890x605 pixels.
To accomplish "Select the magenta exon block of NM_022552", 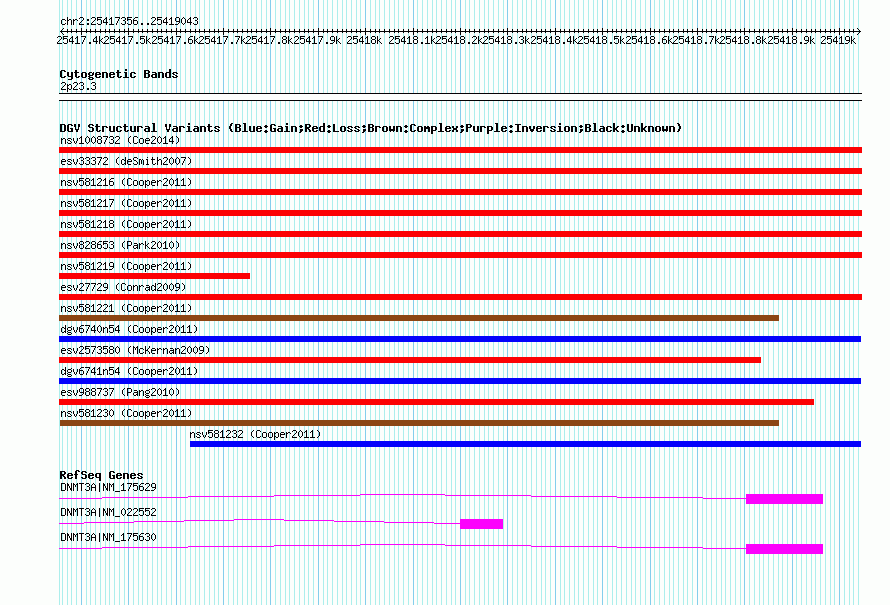I will (x=481, y=524).
